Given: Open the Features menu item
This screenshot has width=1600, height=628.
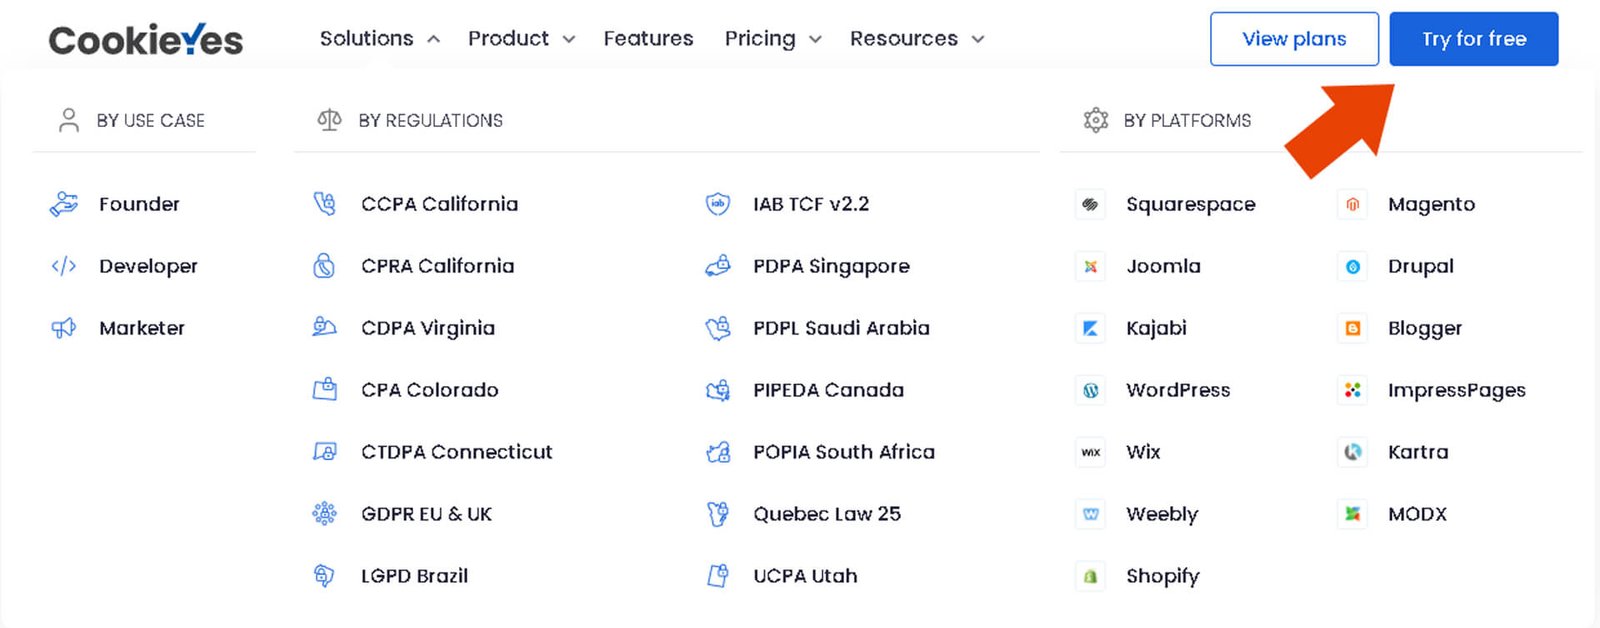Looking at the screenshot, I should [x=648, y=38].
